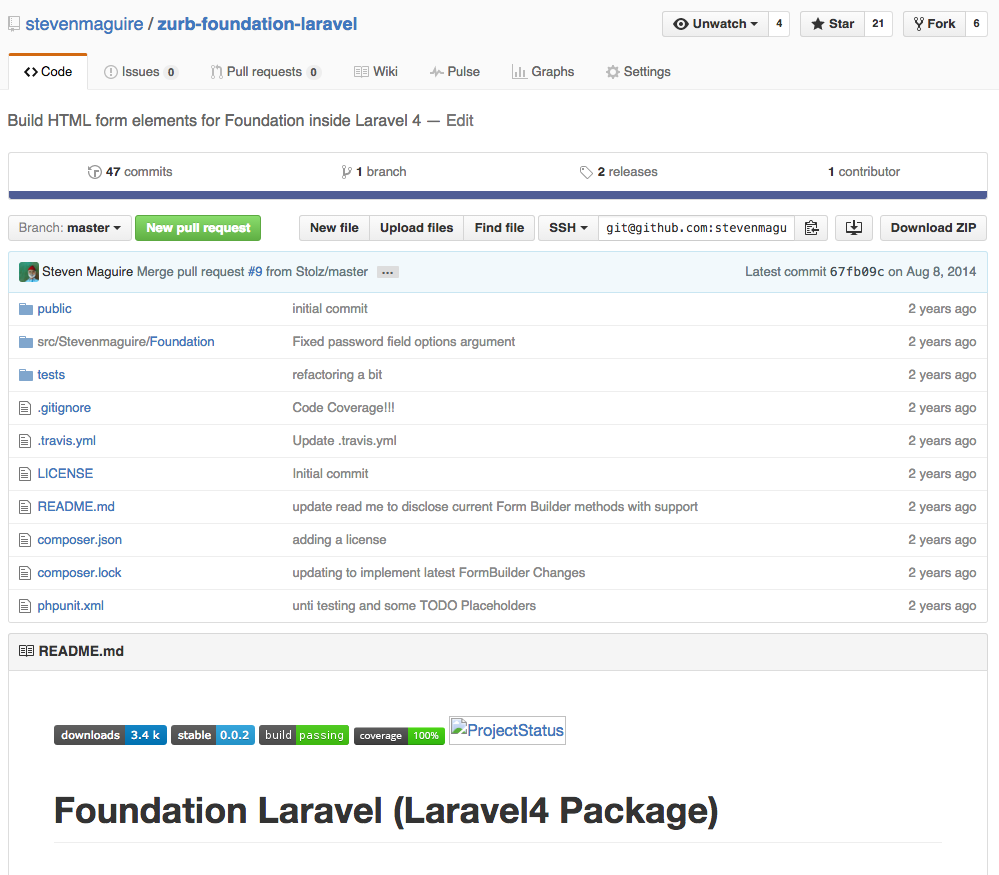Click the forks count 6
Image resolution: width=999 pixels, height=875 pixels.
pyautogui.click(x=976, y=24)
